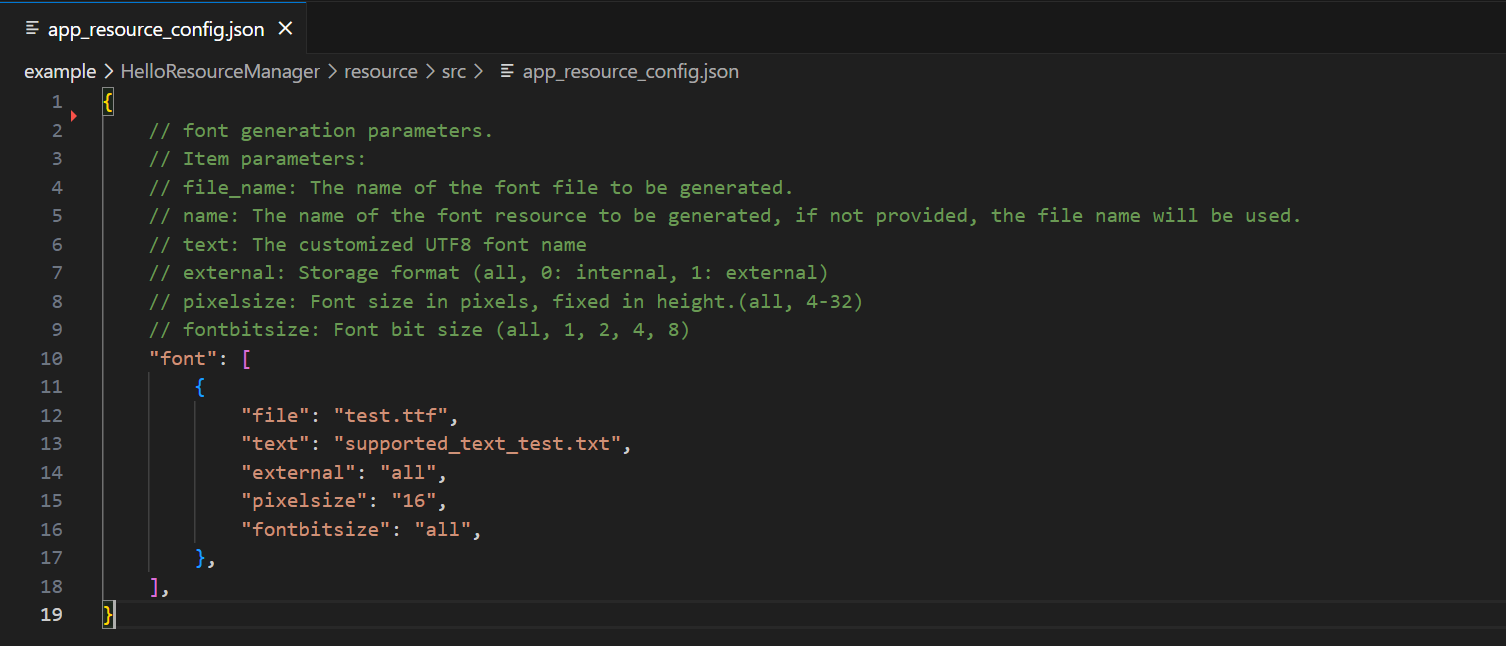Screen dimensions: 1506x646
Task: Click the red marker on line 1
Action: (x=74, y=116)
